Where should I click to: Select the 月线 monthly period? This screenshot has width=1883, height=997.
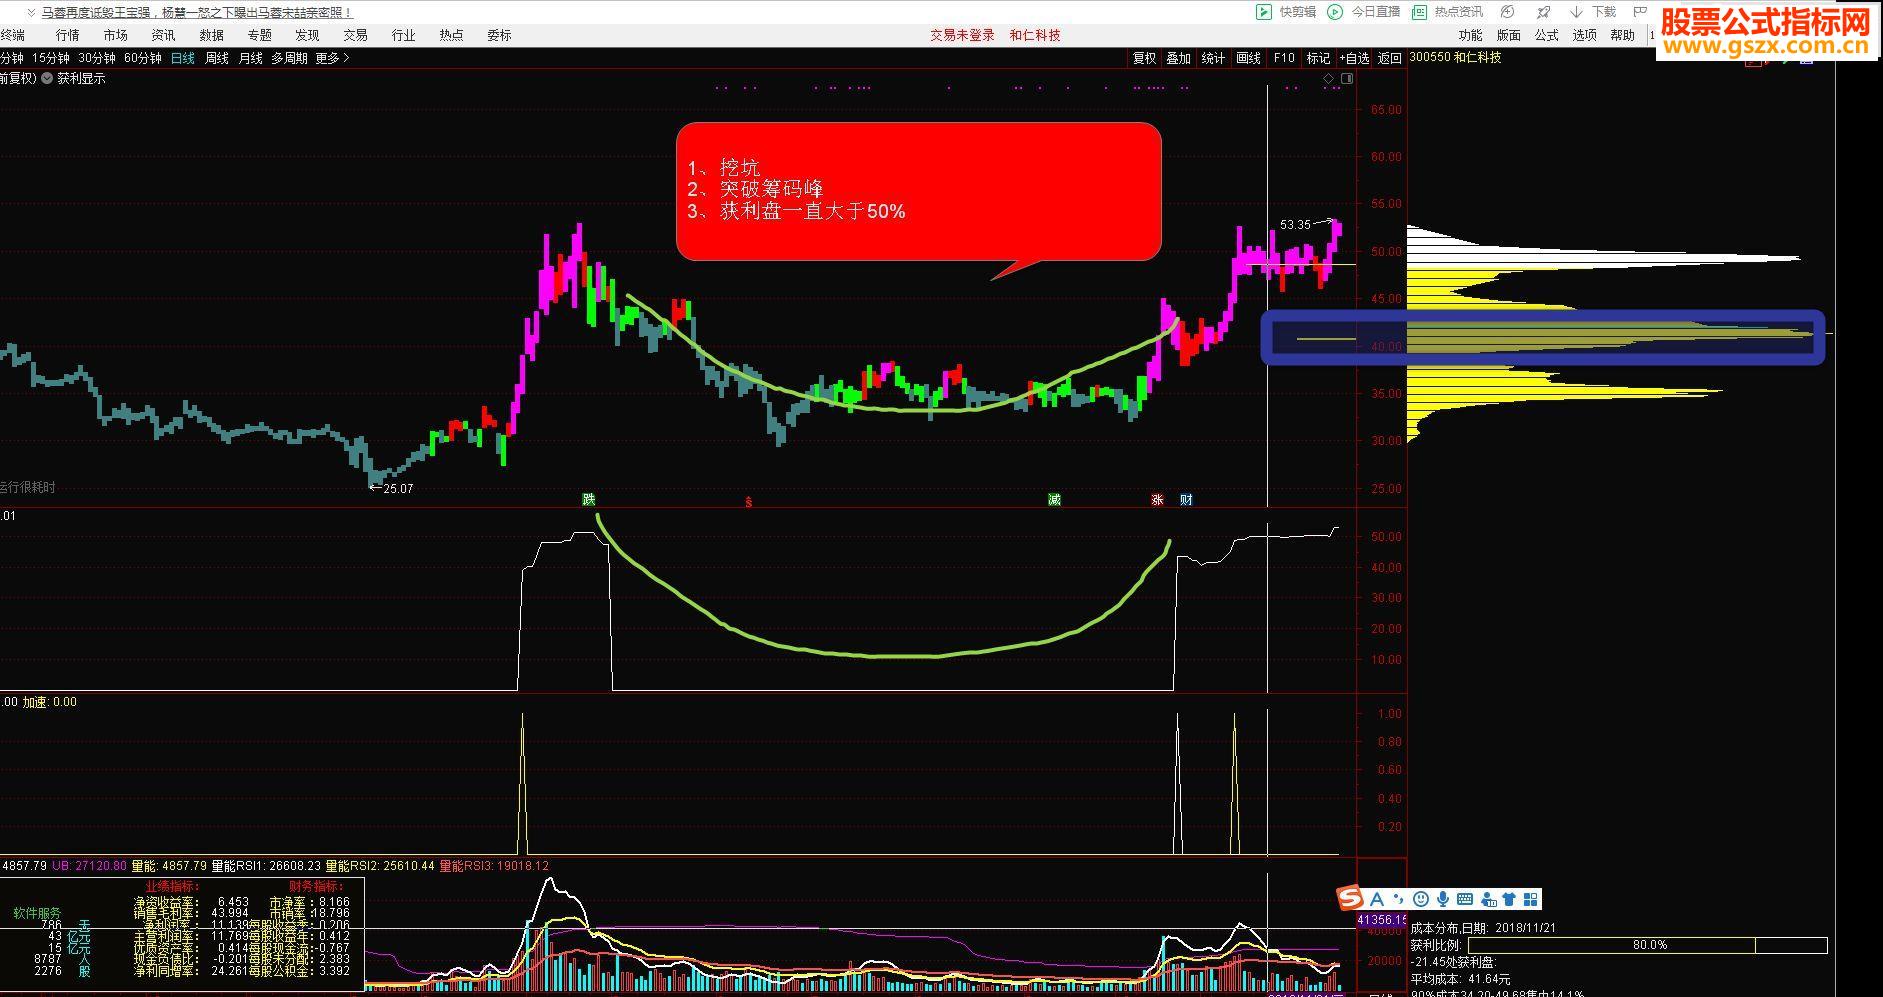click(250, 58)
